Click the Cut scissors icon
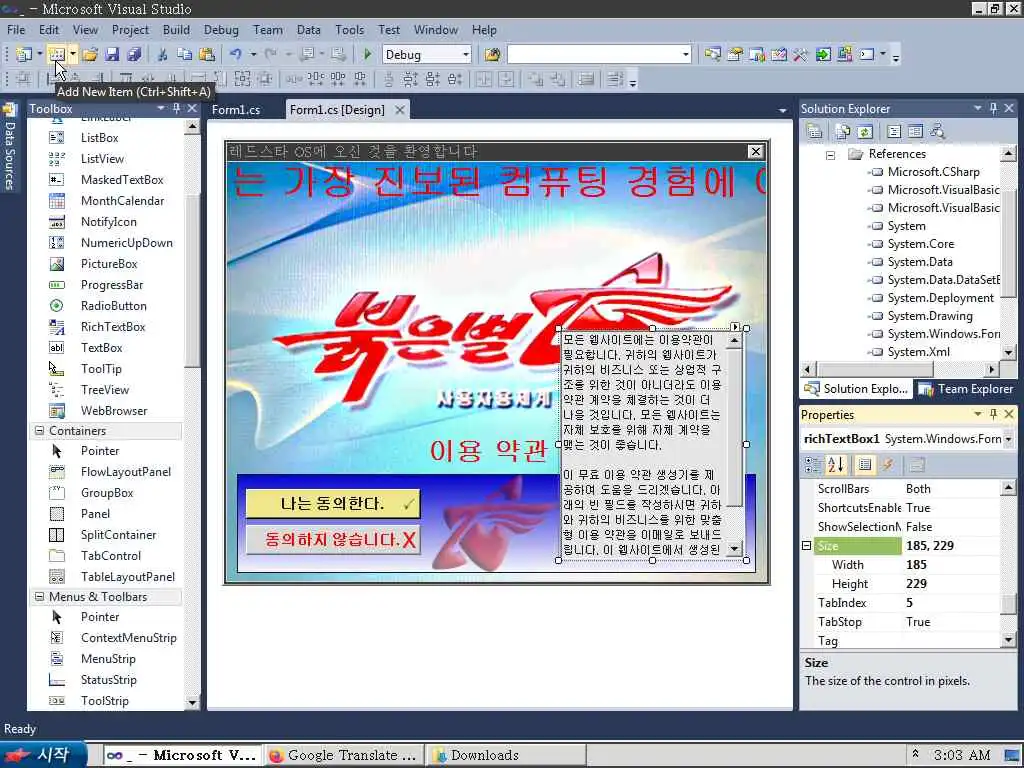The width and height of the screenshot is (1024, 768). [163, 54]
